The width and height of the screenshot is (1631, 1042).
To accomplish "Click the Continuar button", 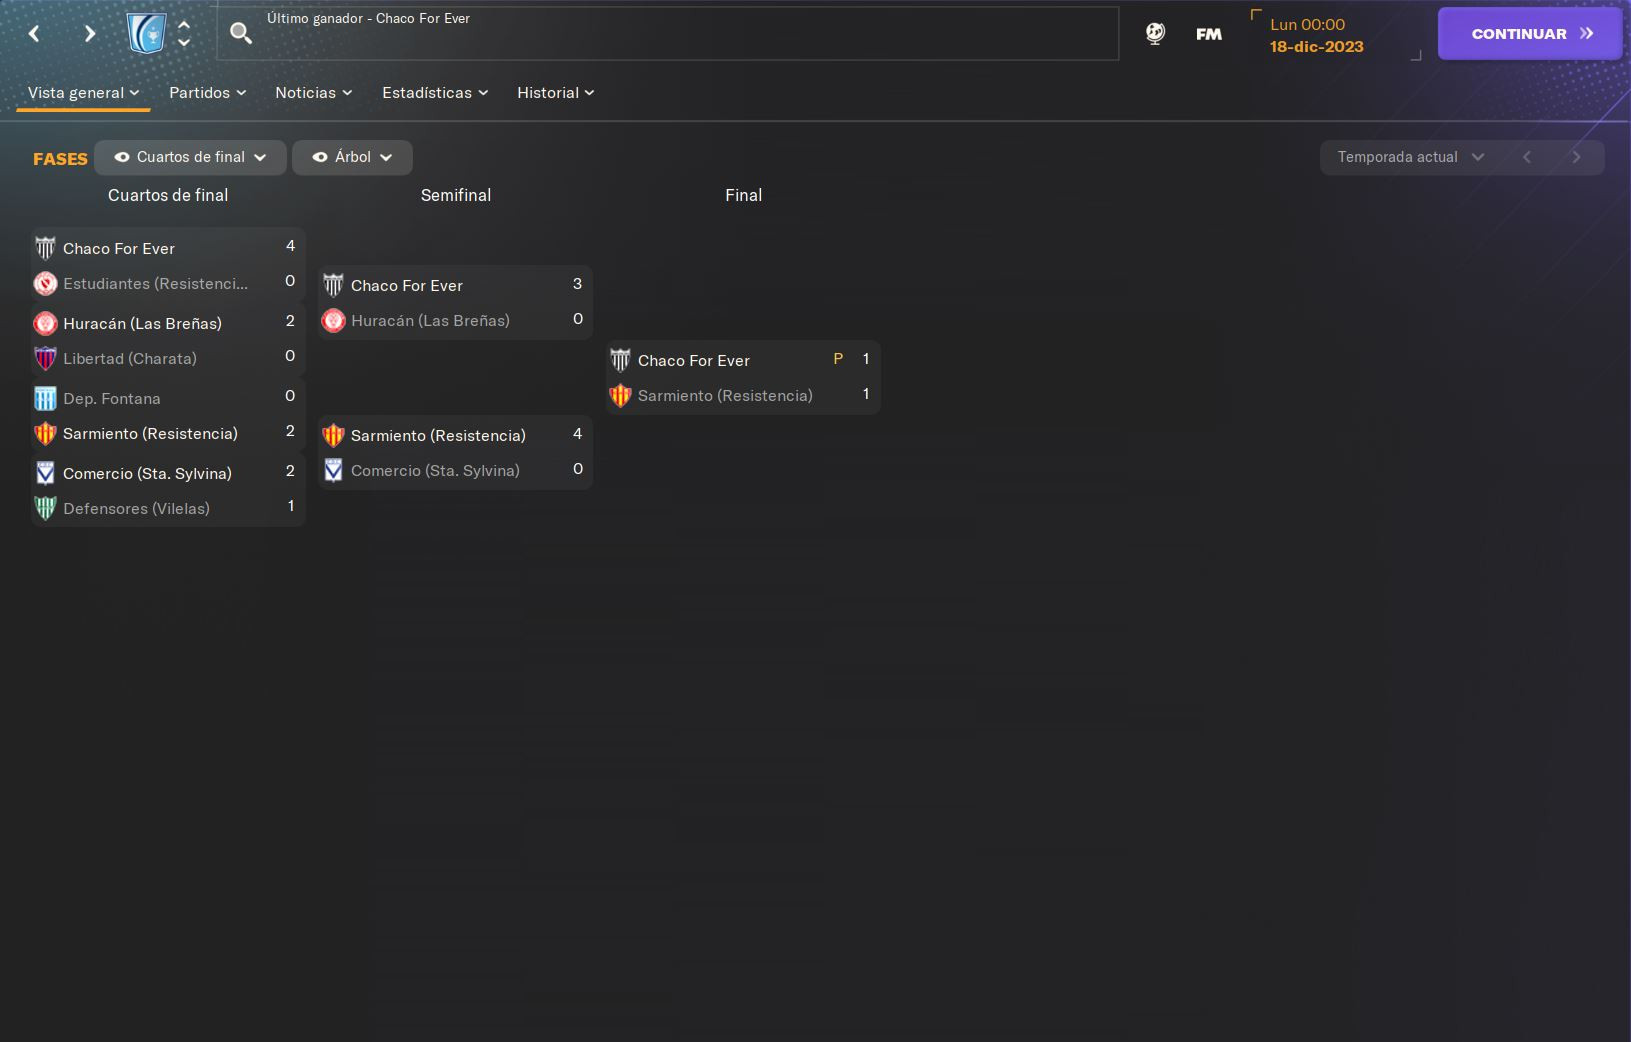I will [x=1529, y=33].
